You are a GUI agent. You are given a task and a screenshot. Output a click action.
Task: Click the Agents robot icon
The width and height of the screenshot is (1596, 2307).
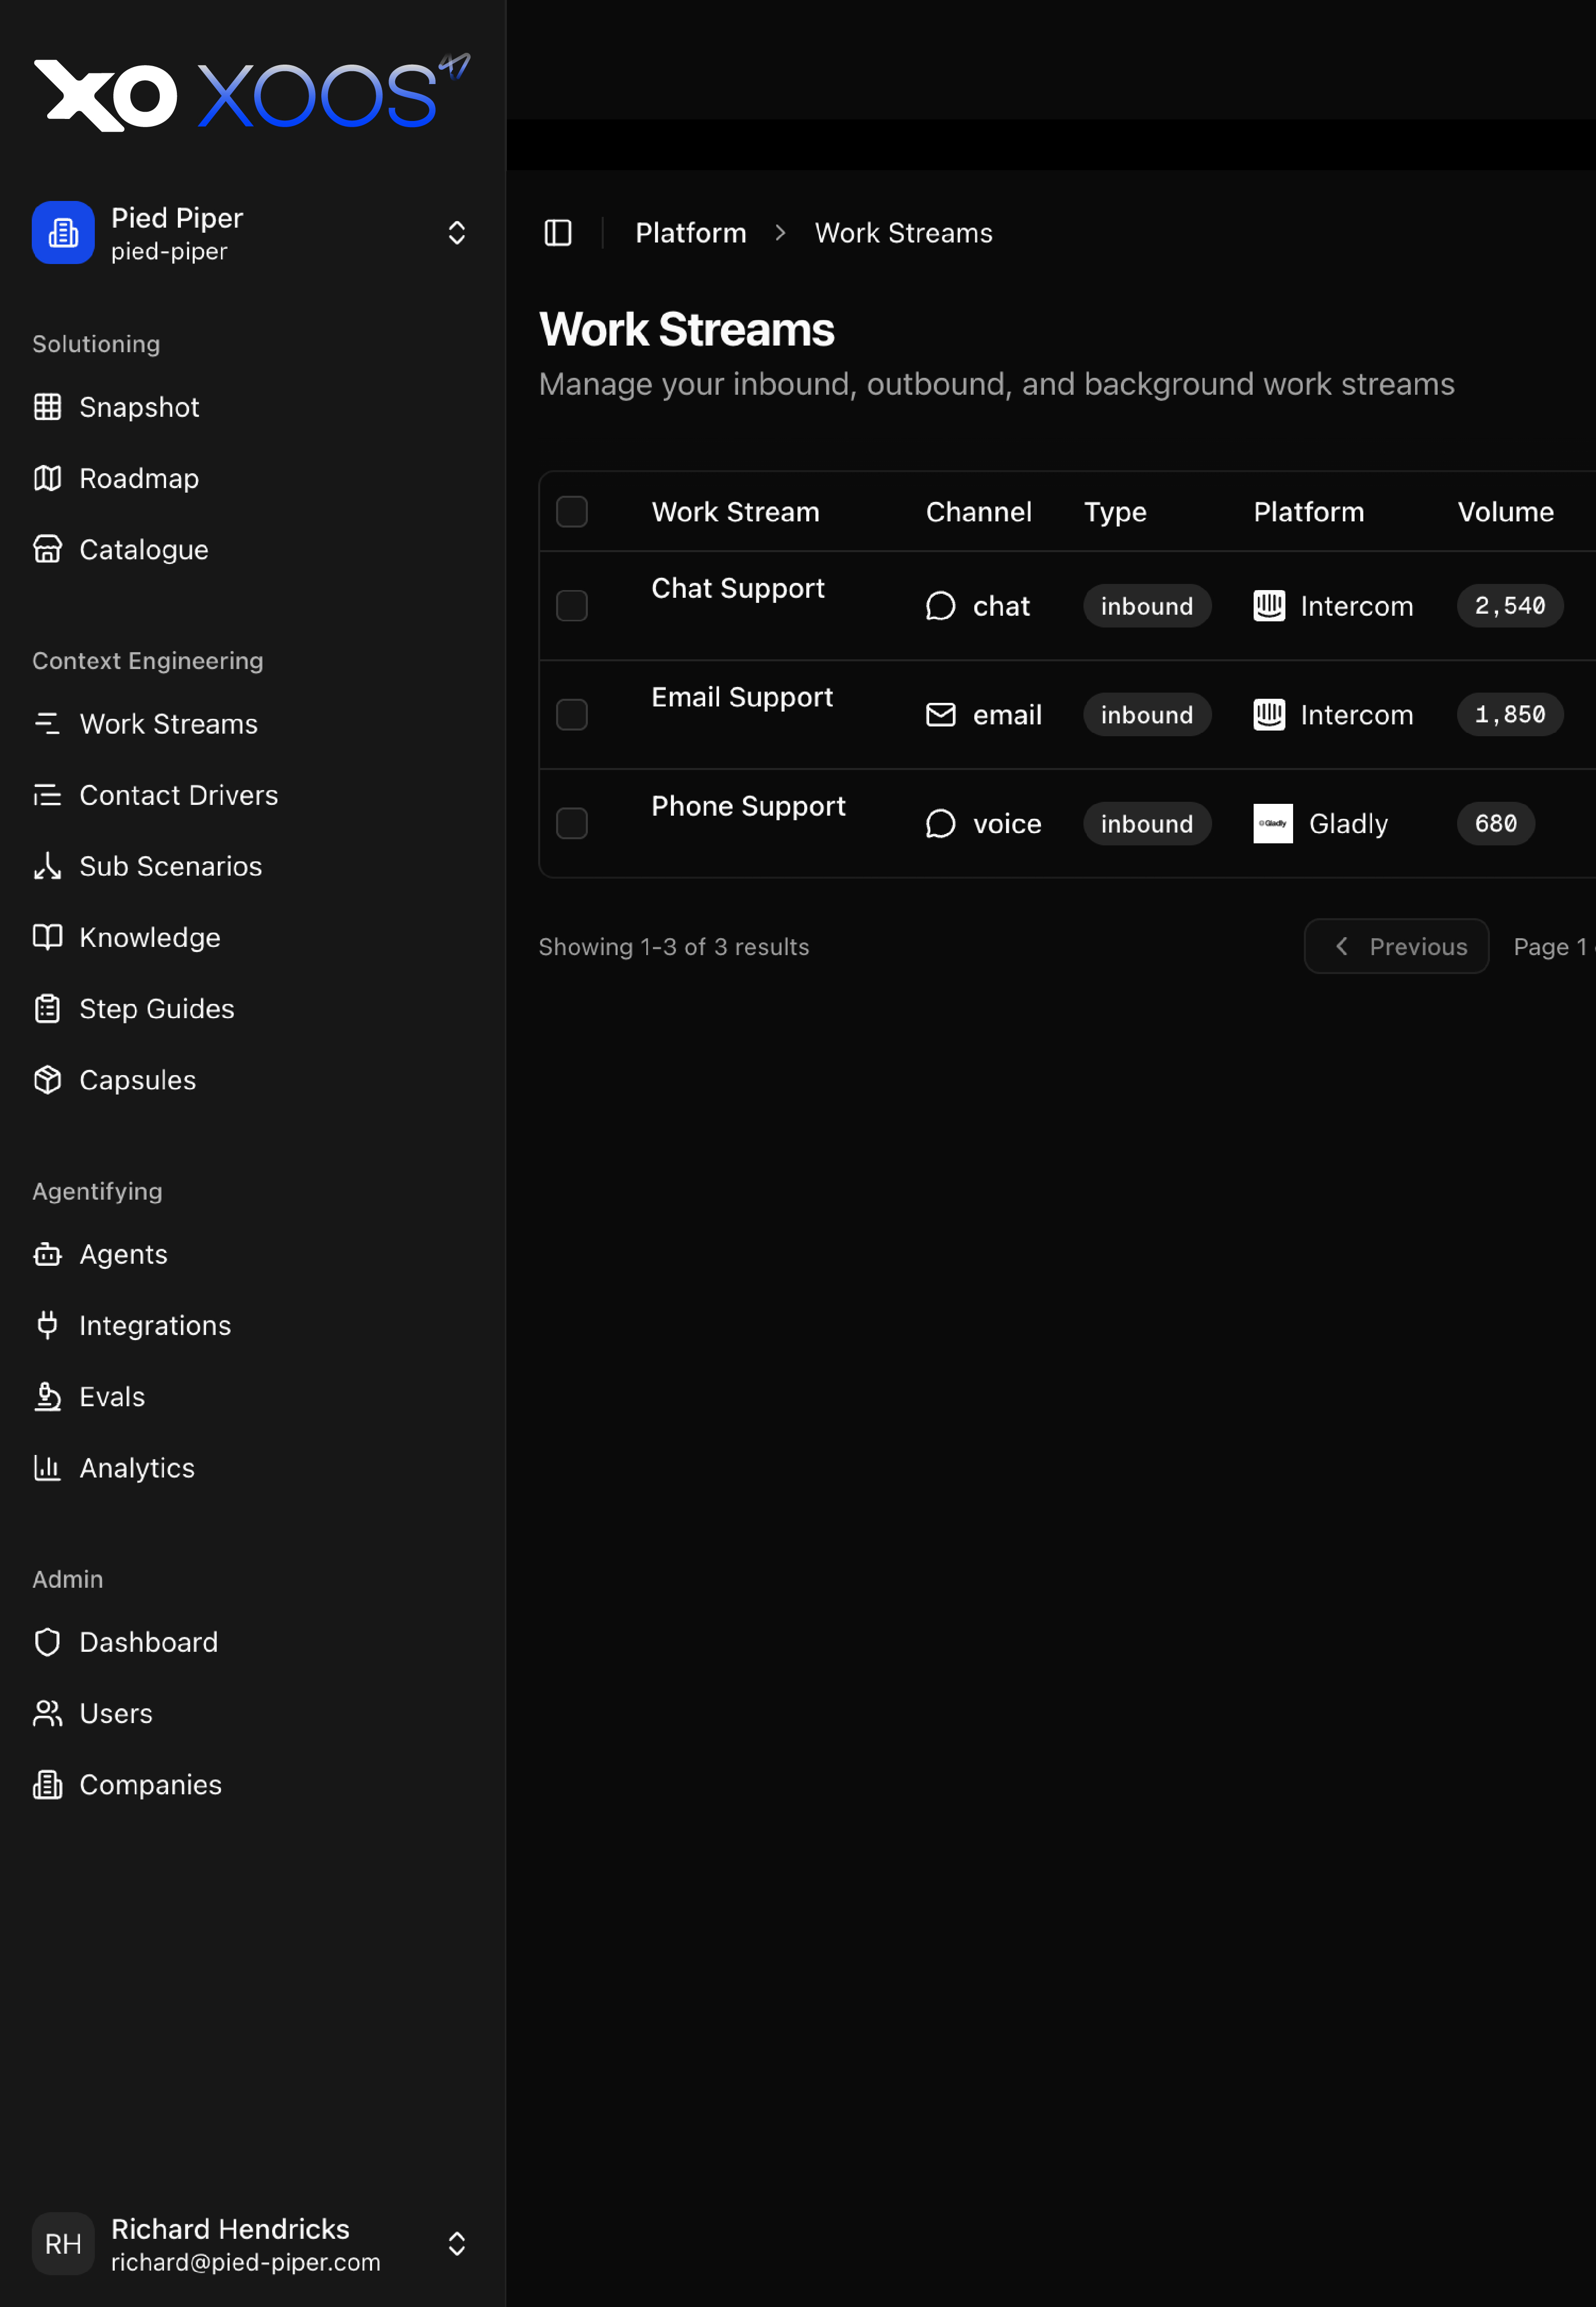coord(47,1254)
